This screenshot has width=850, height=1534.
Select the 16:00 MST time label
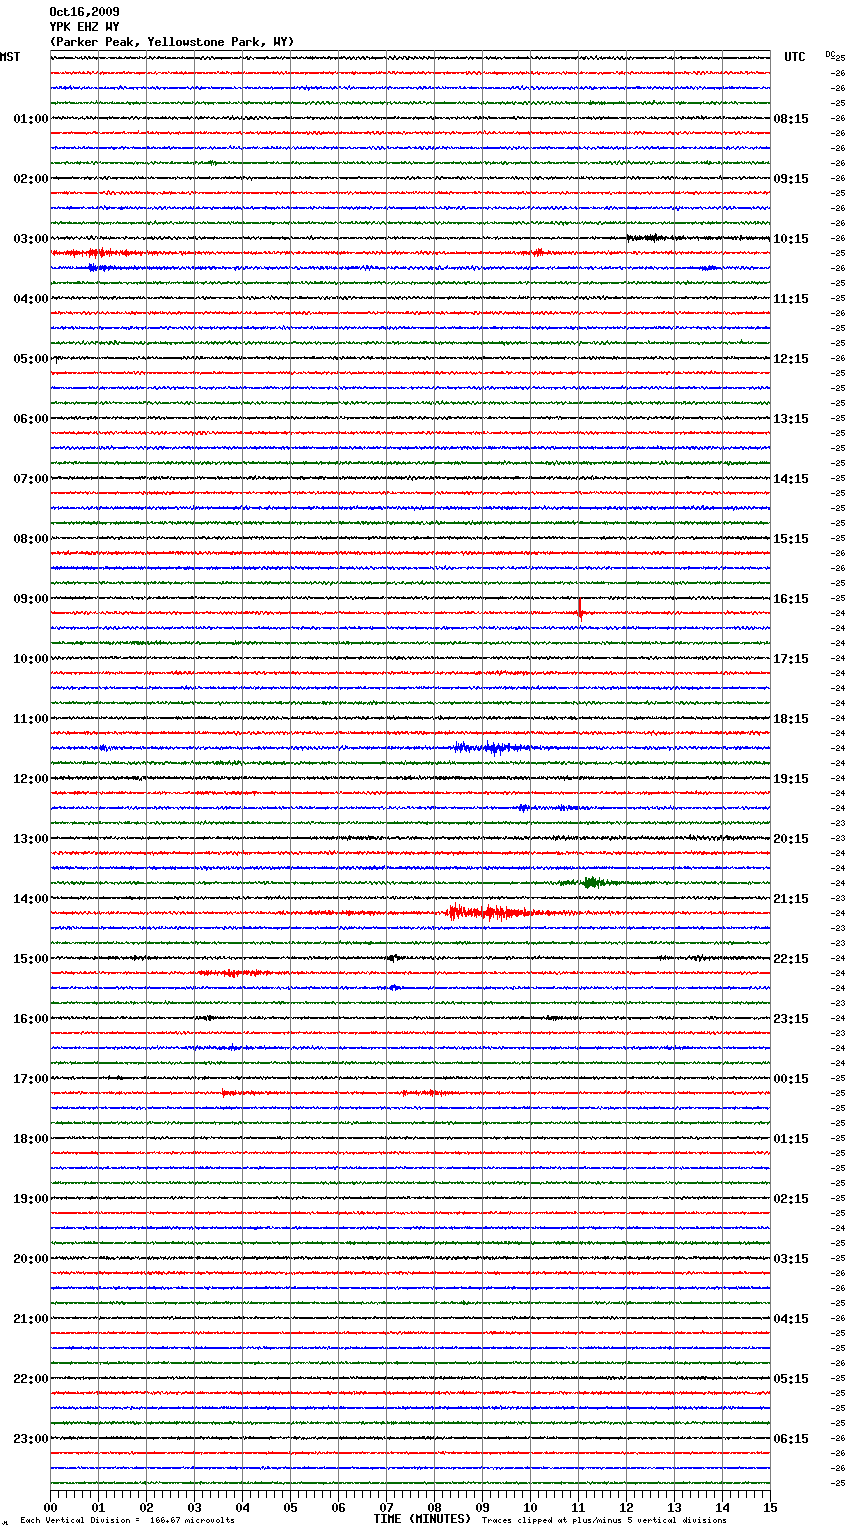30,1019
